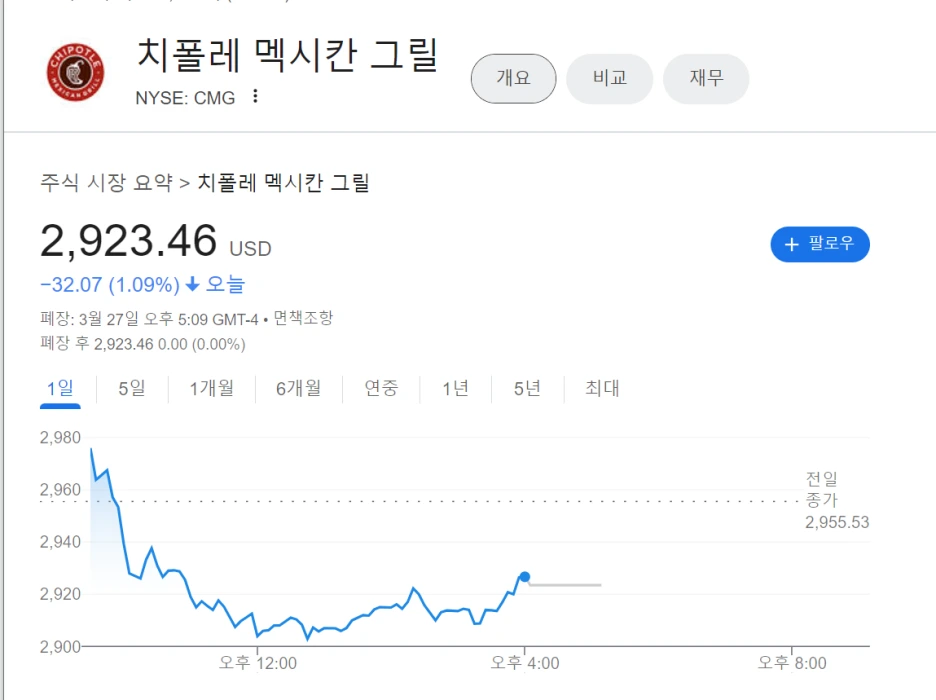Click the price value 2,923.46
936x700 pixels.
128,241
